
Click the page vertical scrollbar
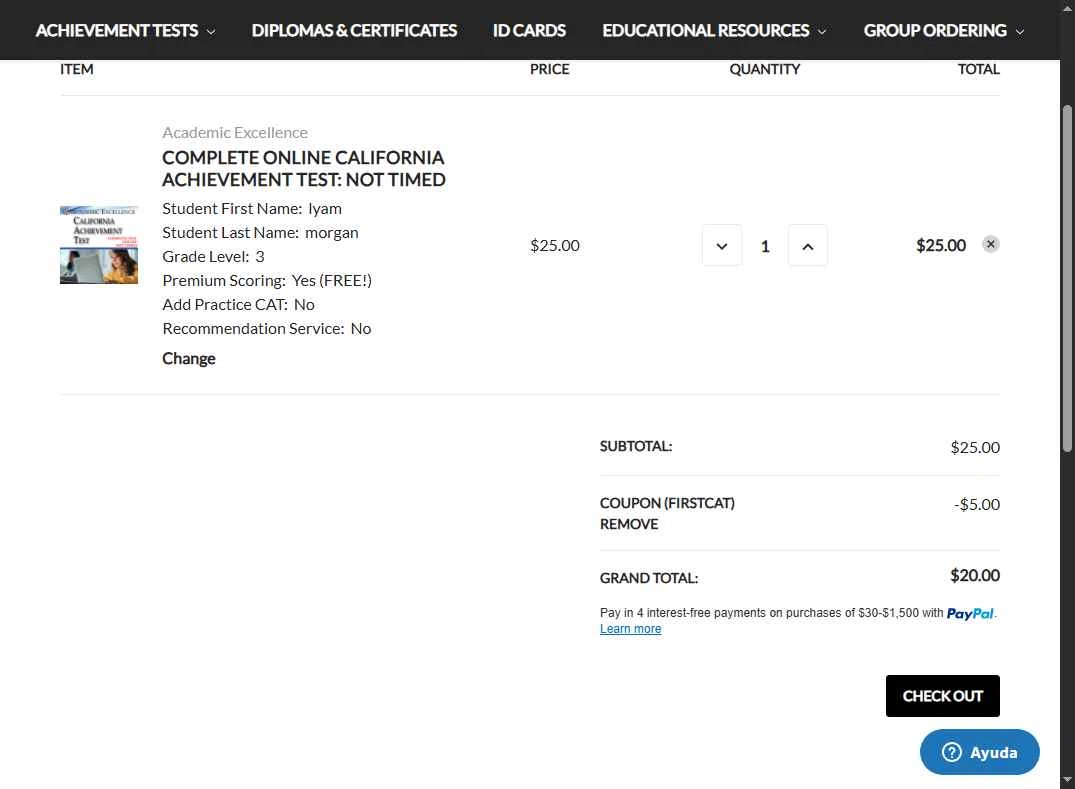(x=1067, y=278)
